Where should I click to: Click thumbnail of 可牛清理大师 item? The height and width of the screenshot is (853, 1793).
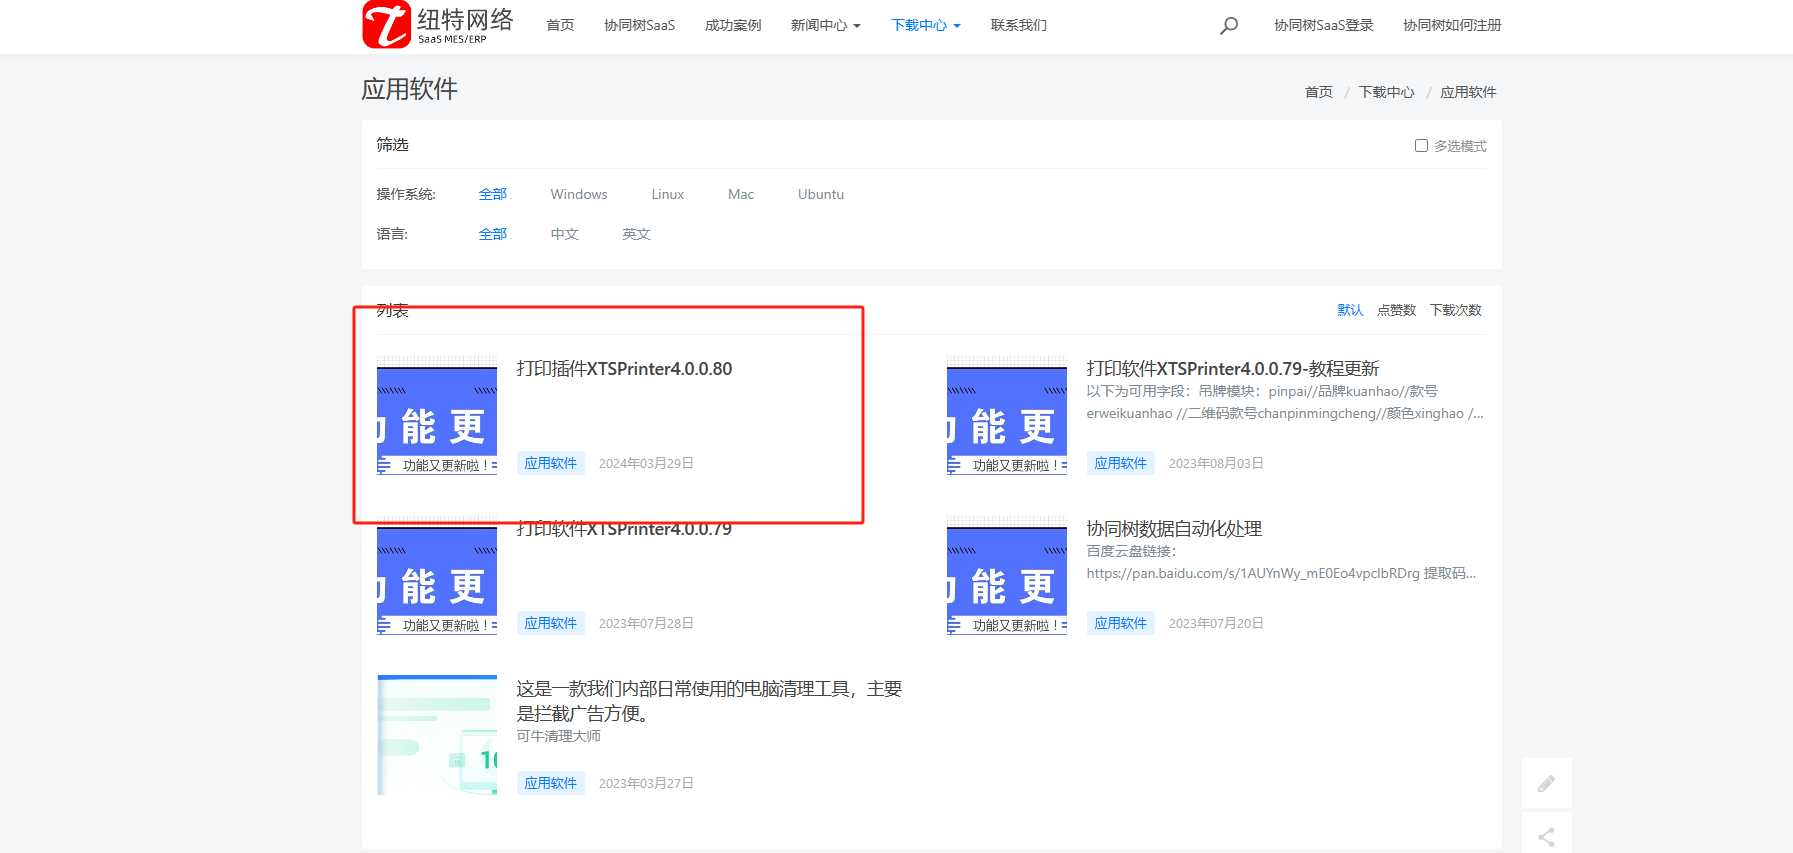pyautogui.click(x=437, y=735)
